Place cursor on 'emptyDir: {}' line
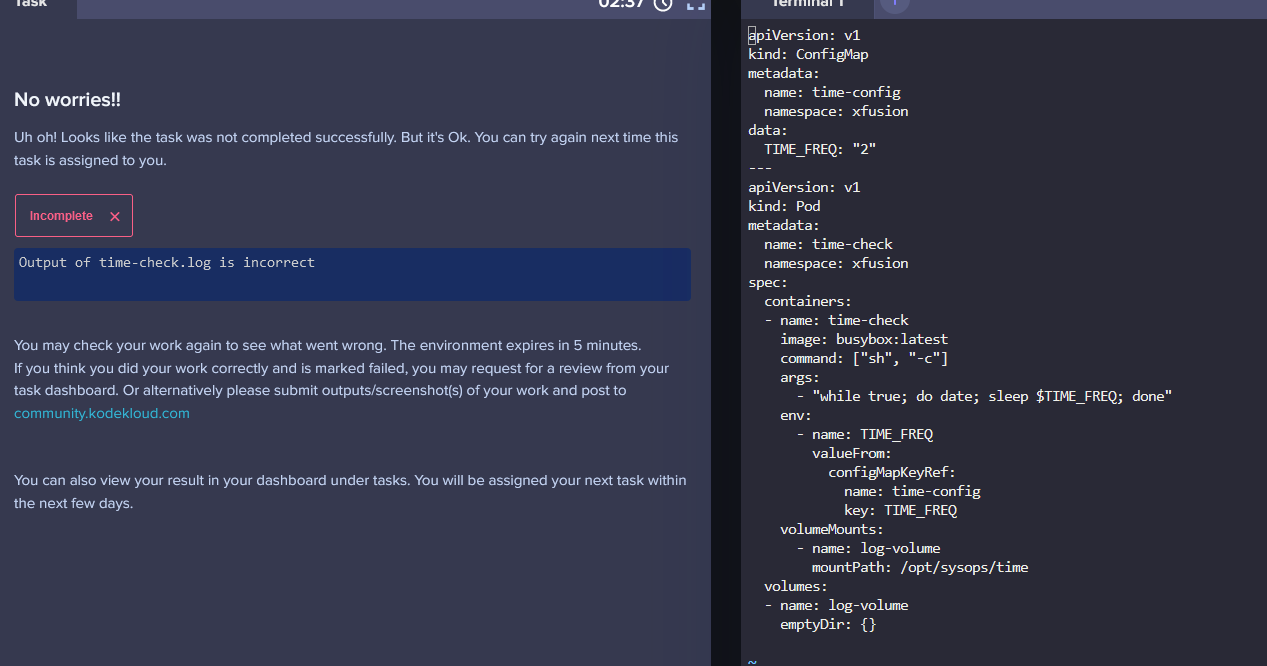 [x=828, y=624]
